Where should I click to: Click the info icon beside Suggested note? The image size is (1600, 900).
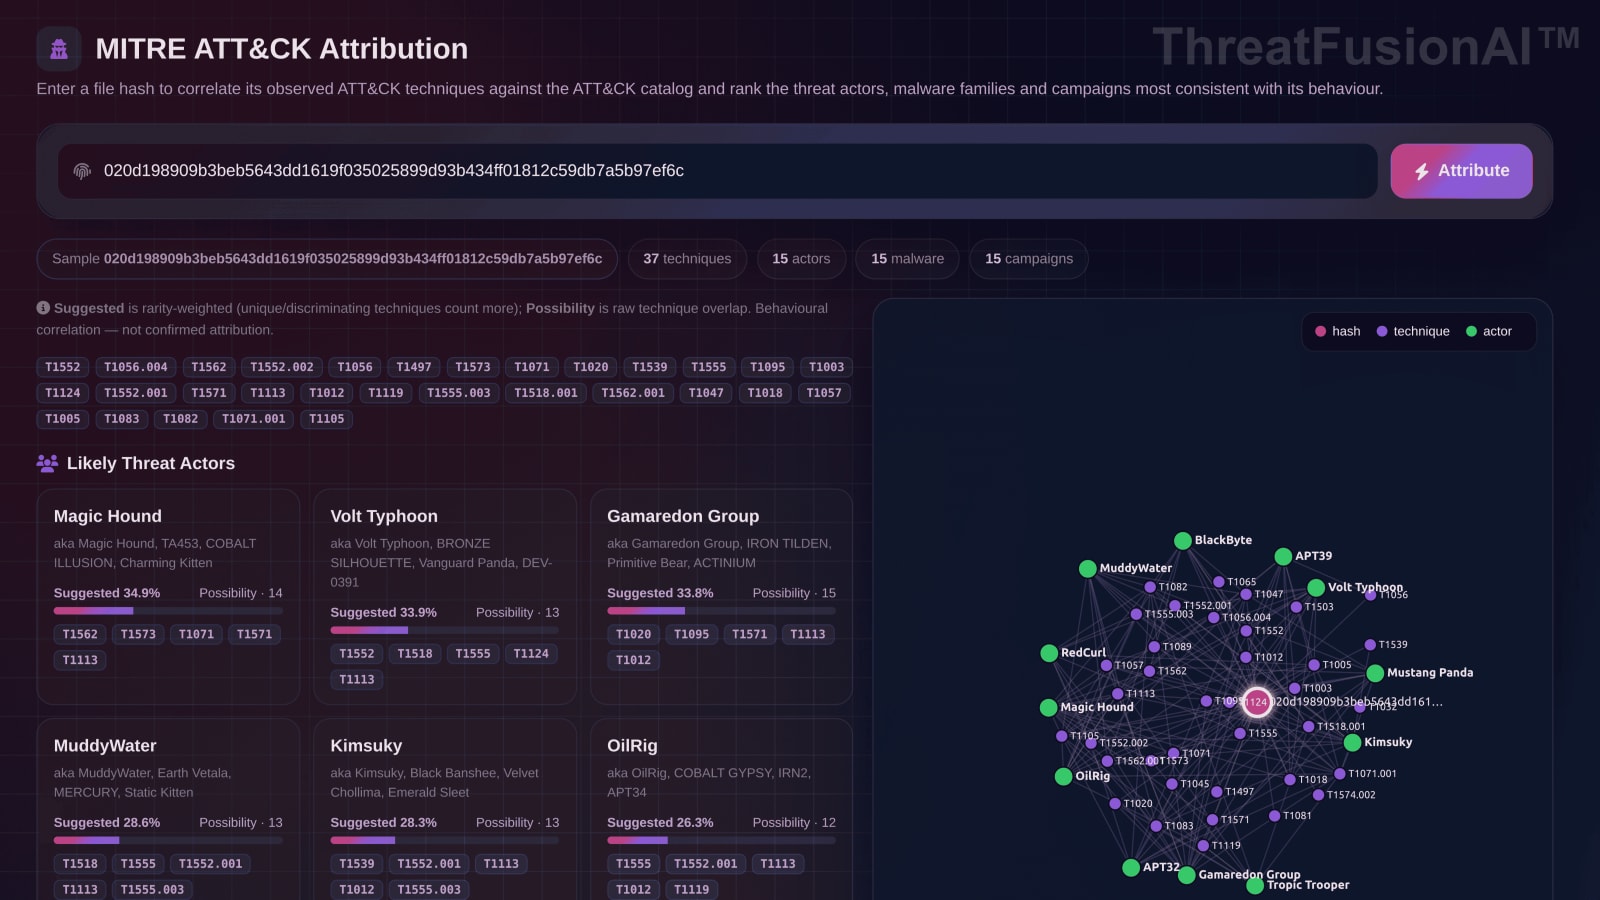click(x=43, y=308)
